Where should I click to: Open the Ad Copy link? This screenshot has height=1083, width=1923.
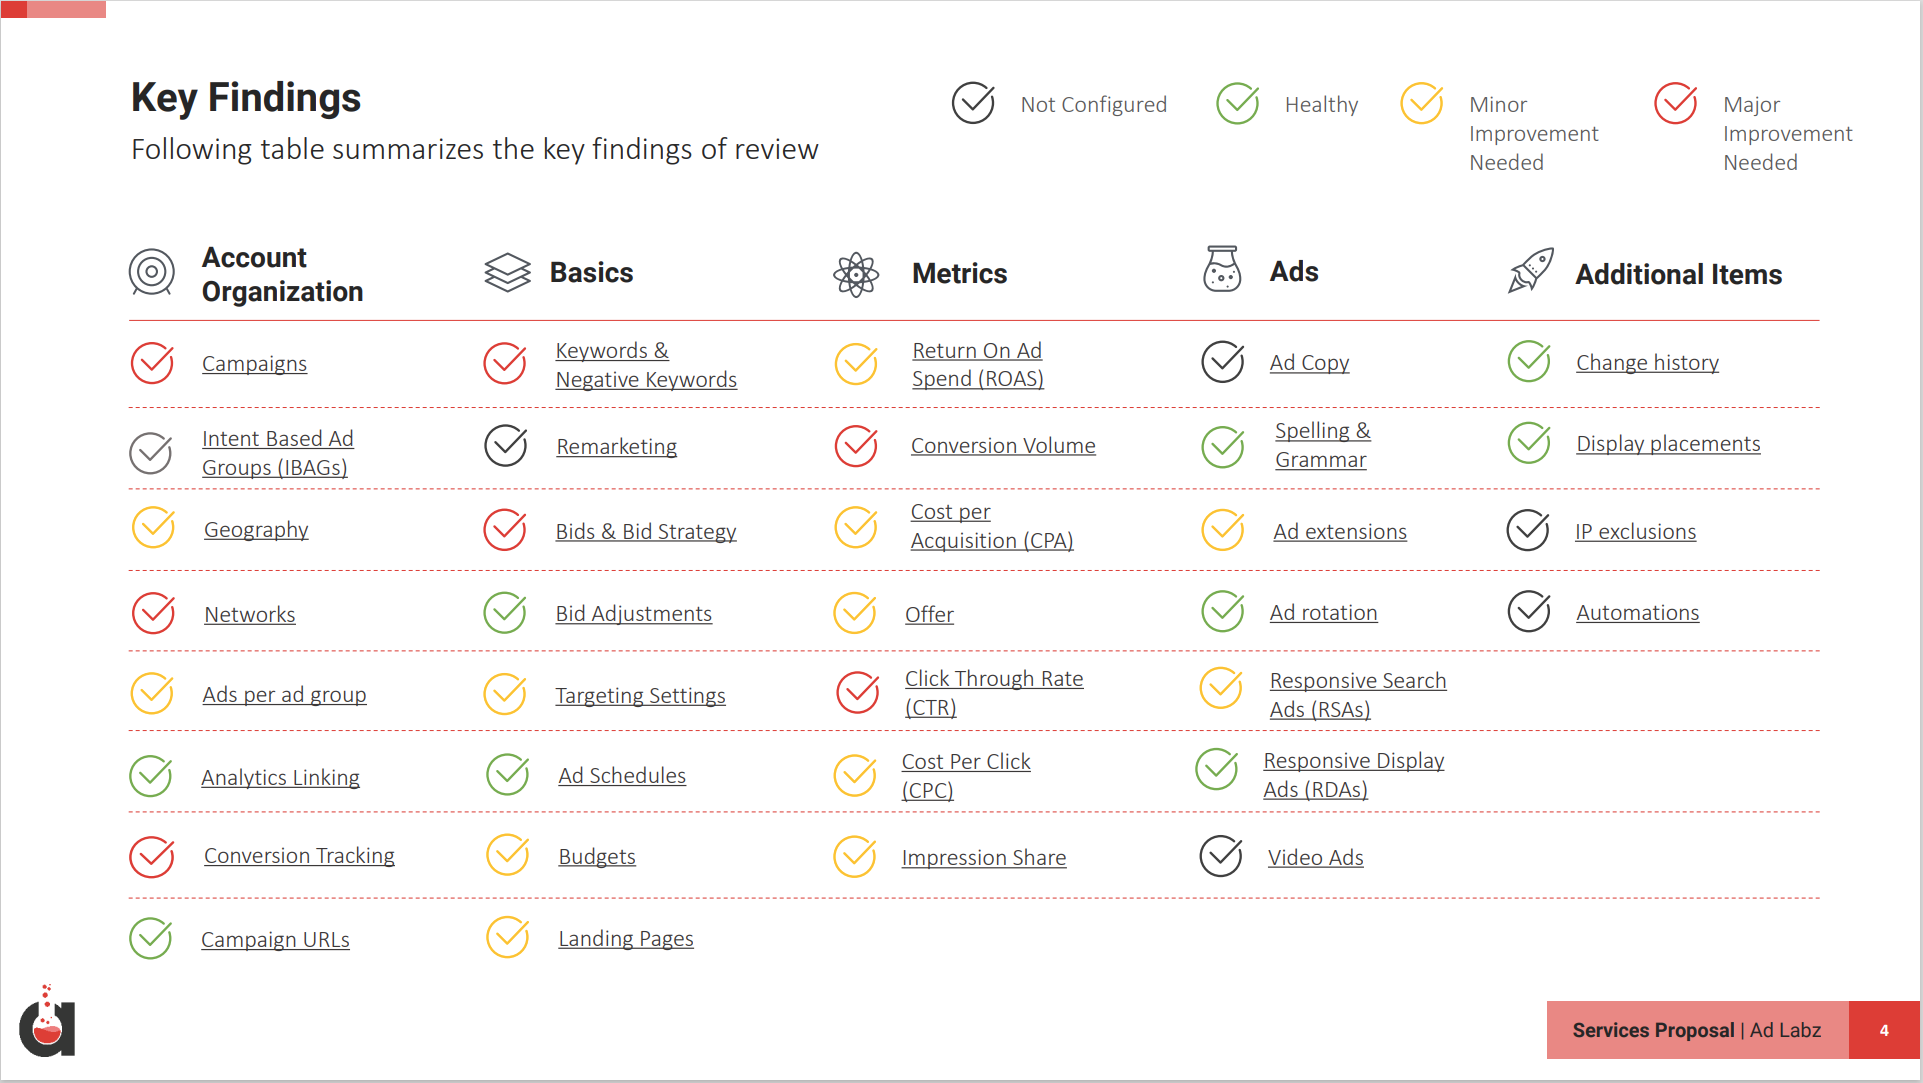tap(1309, 363)
